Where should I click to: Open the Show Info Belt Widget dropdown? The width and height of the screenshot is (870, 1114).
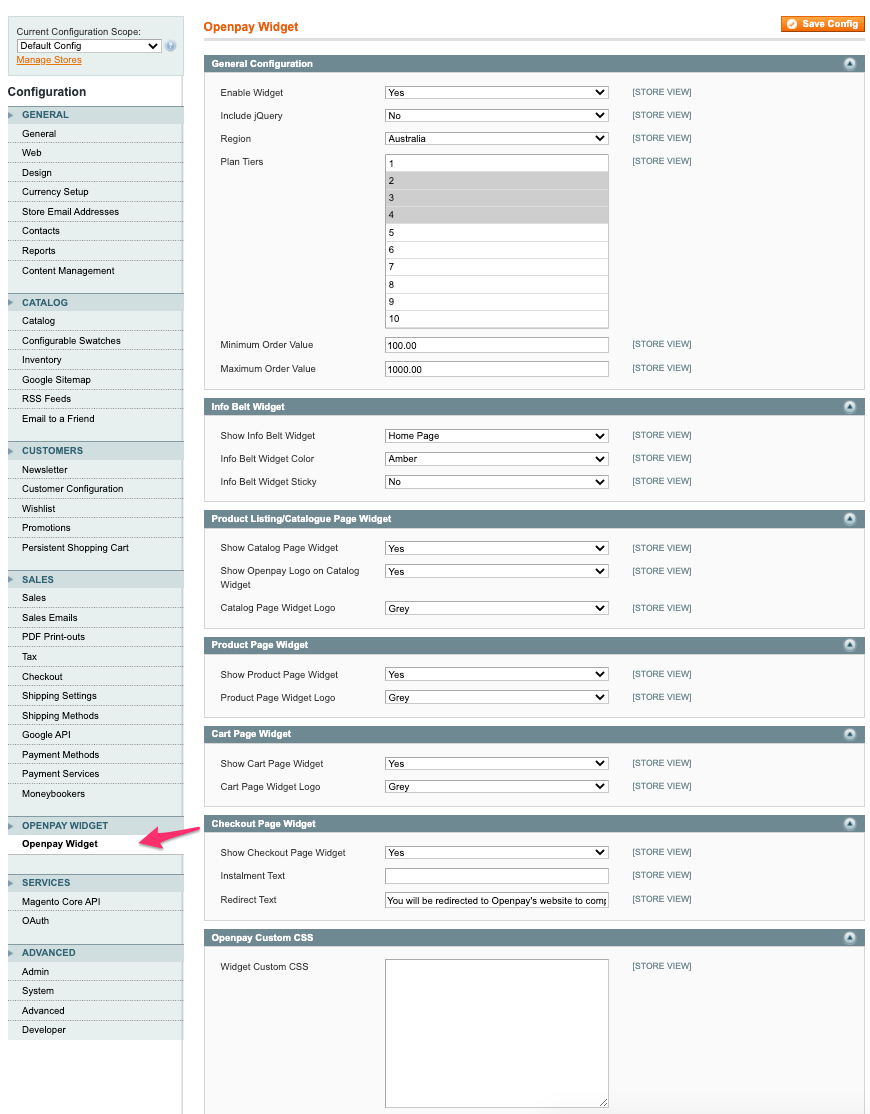[496, 435]
